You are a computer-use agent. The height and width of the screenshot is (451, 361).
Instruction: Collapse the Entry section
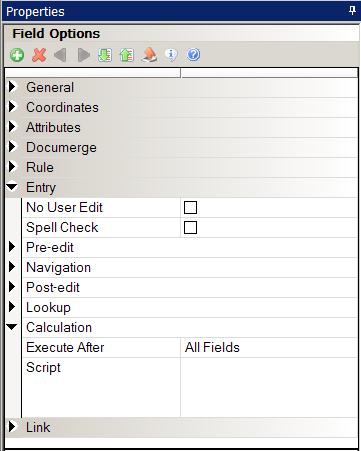pyautogui.click(x=12, y=187)
